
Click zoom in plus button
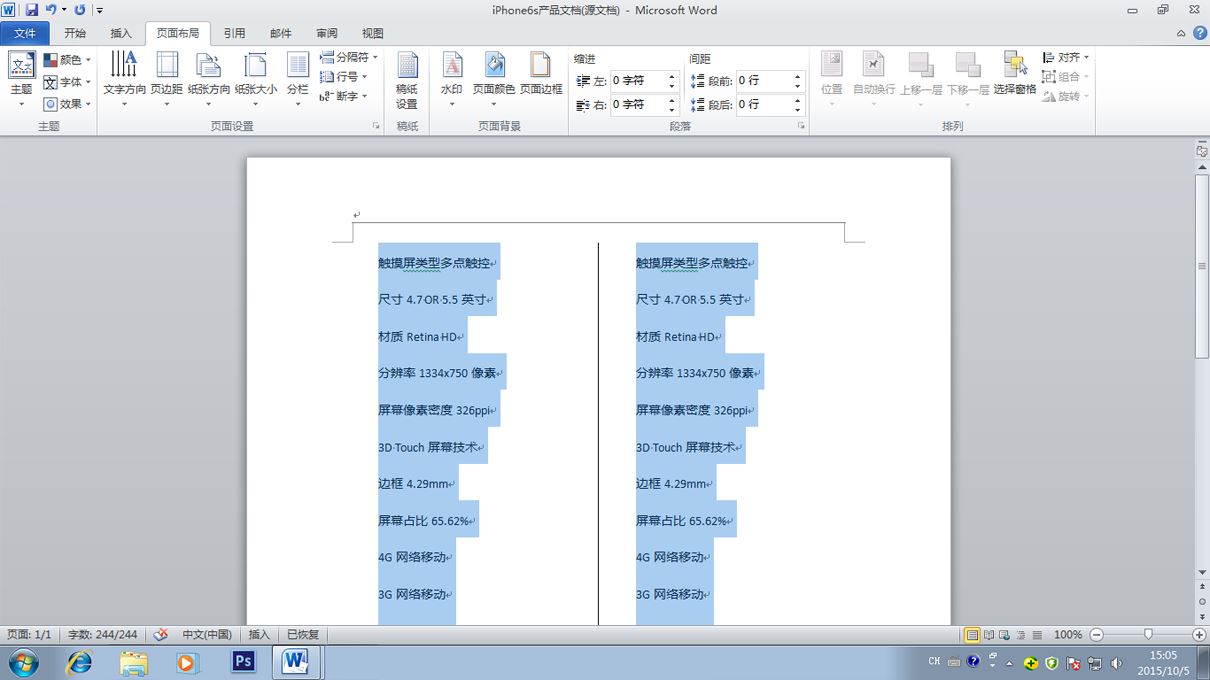[1199, 634]
